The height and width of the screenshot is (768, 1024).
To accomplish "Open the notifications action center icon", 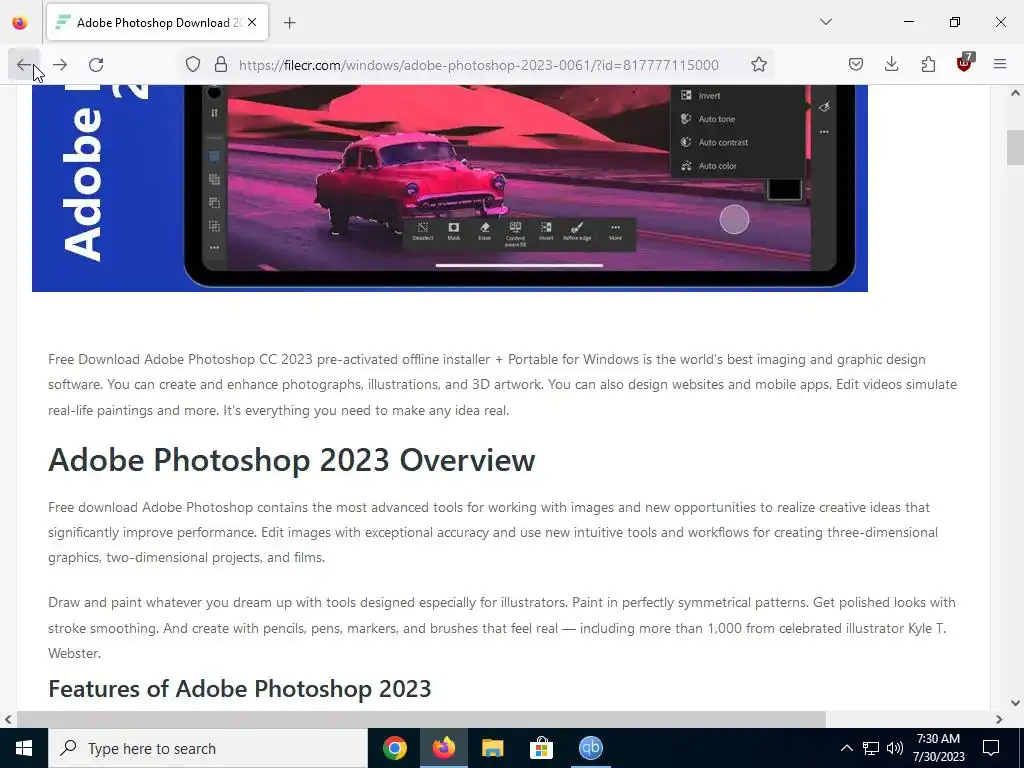I will pyautogui.click(x=991, y=748).
